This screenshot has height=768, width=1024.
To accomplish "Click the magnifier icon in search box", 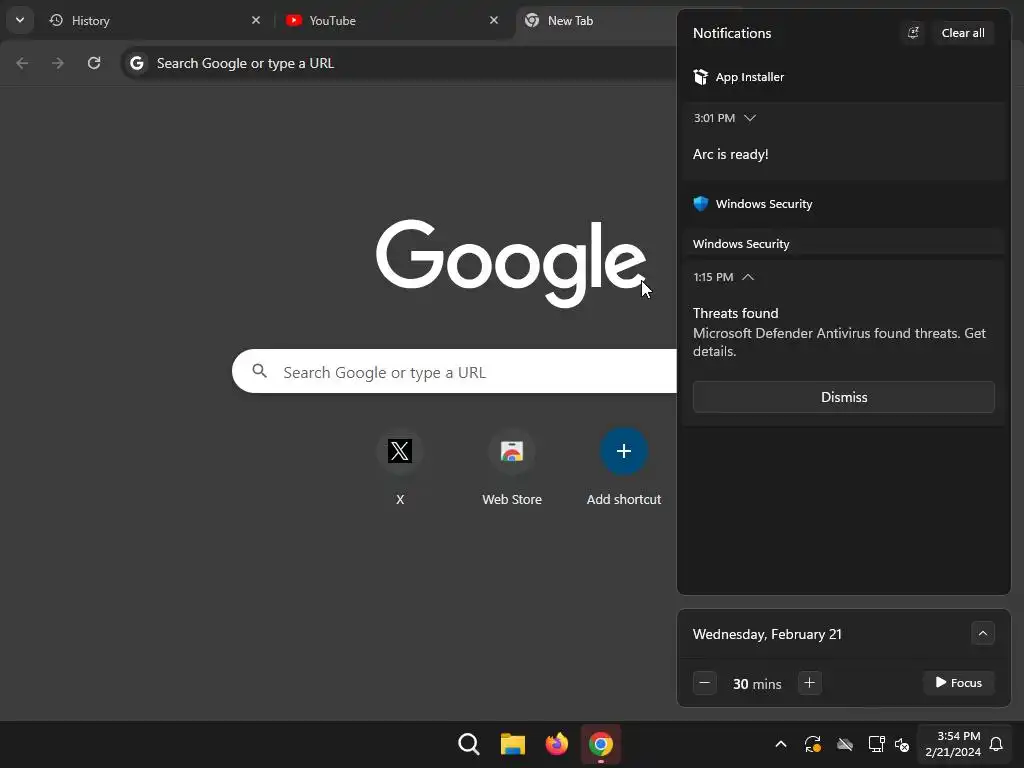I will coord(259,371).
